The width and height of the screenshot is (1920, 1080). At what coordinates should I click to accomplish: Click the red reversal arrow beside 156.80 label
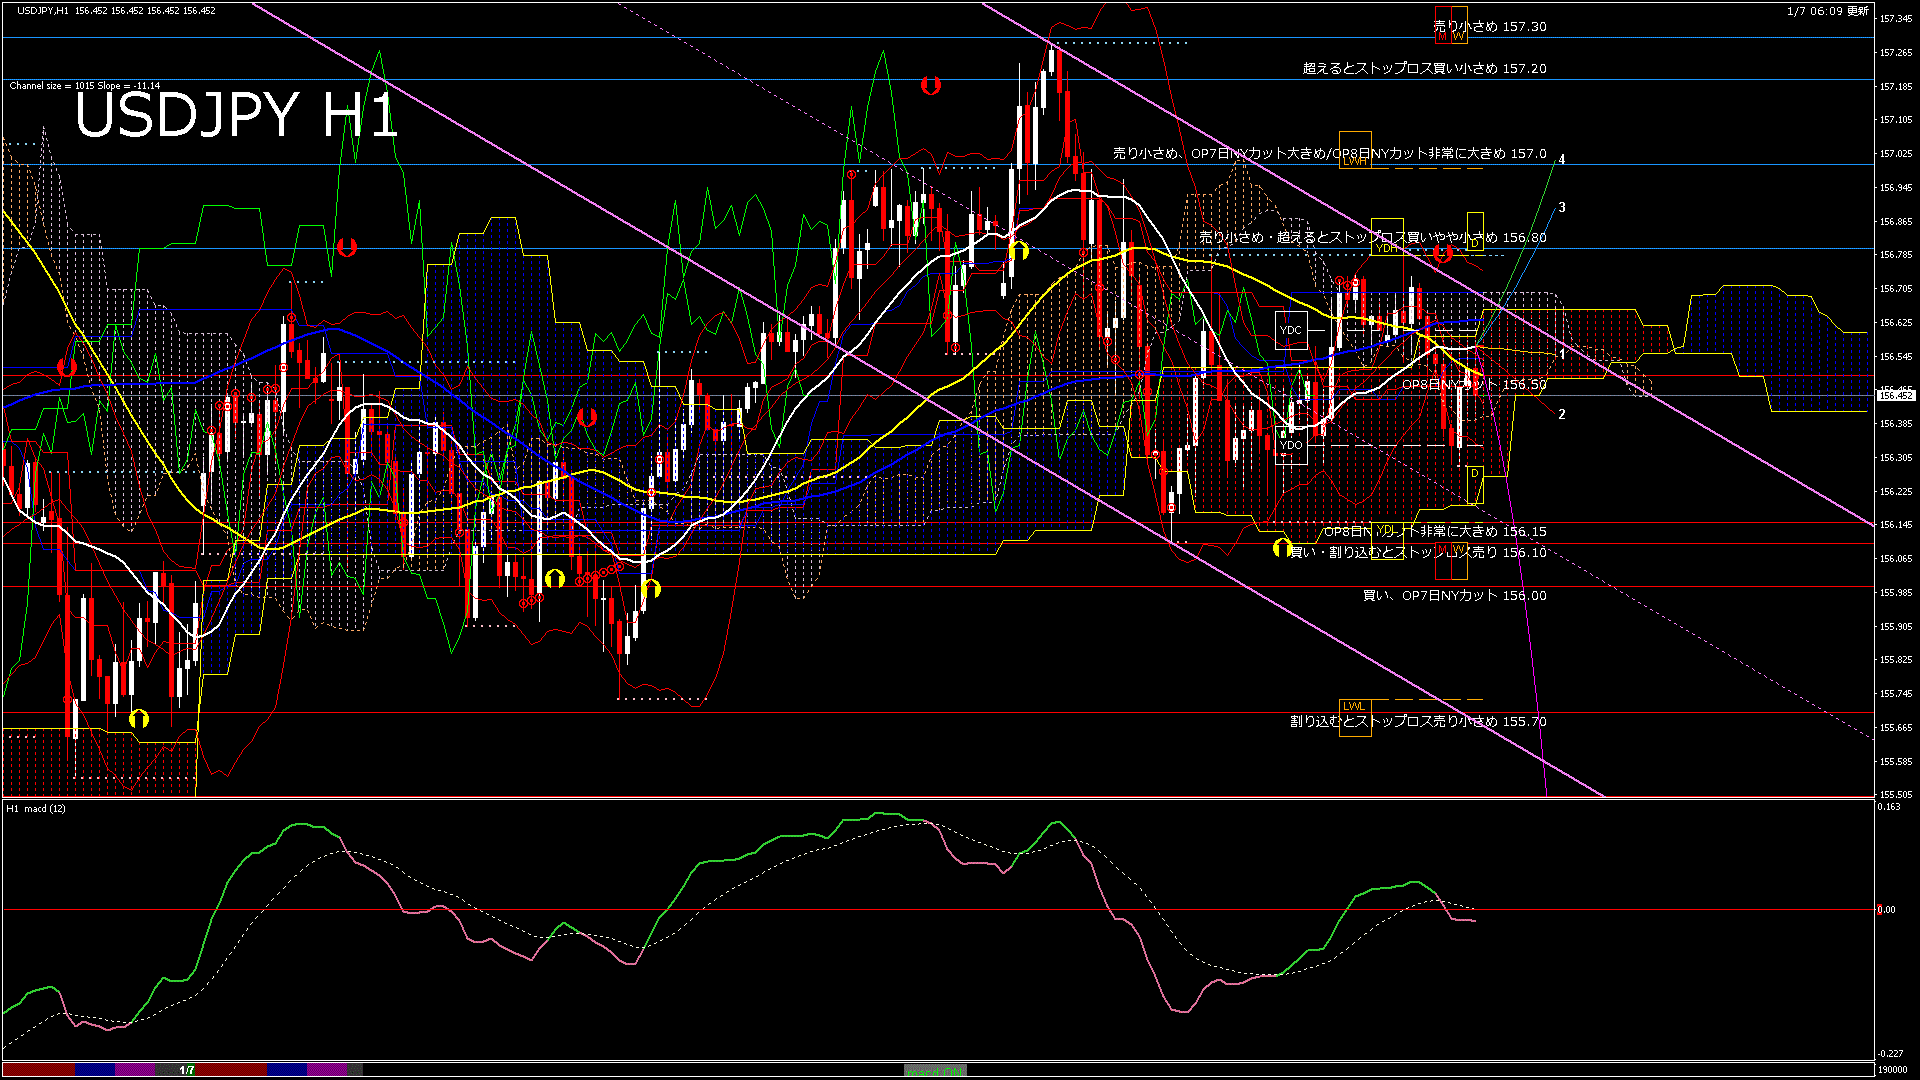tap(1442, 254)
